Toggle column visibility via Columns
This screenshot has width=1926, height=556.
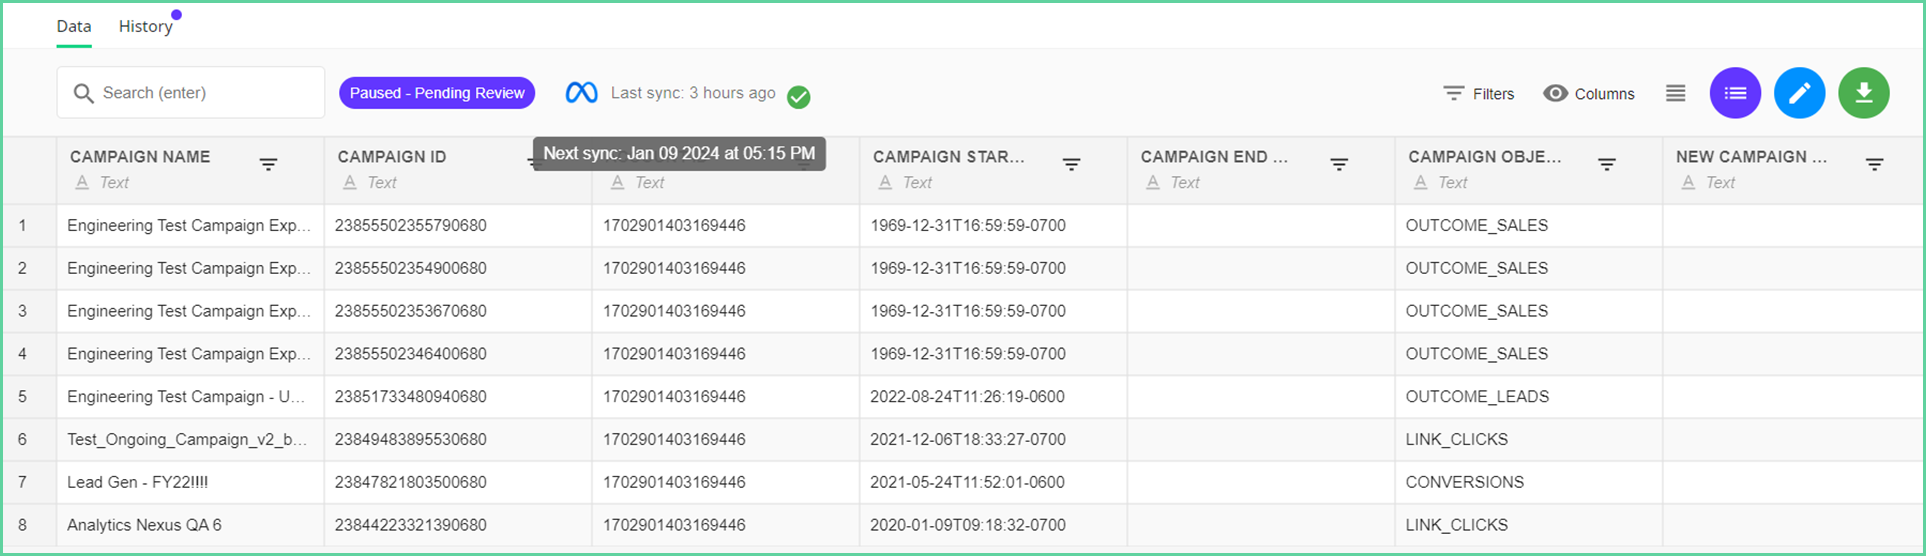click(1588, 93)
